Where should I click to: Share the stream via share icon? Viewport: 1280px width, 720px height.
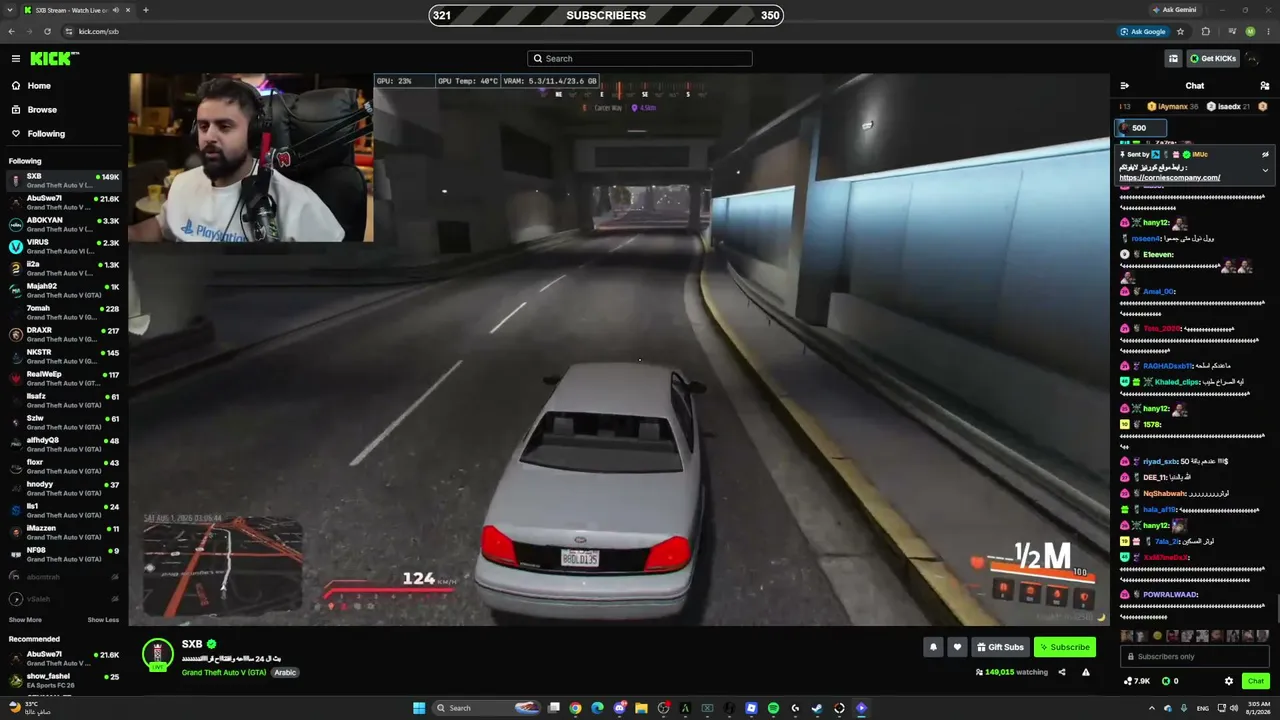[1062, 673]
